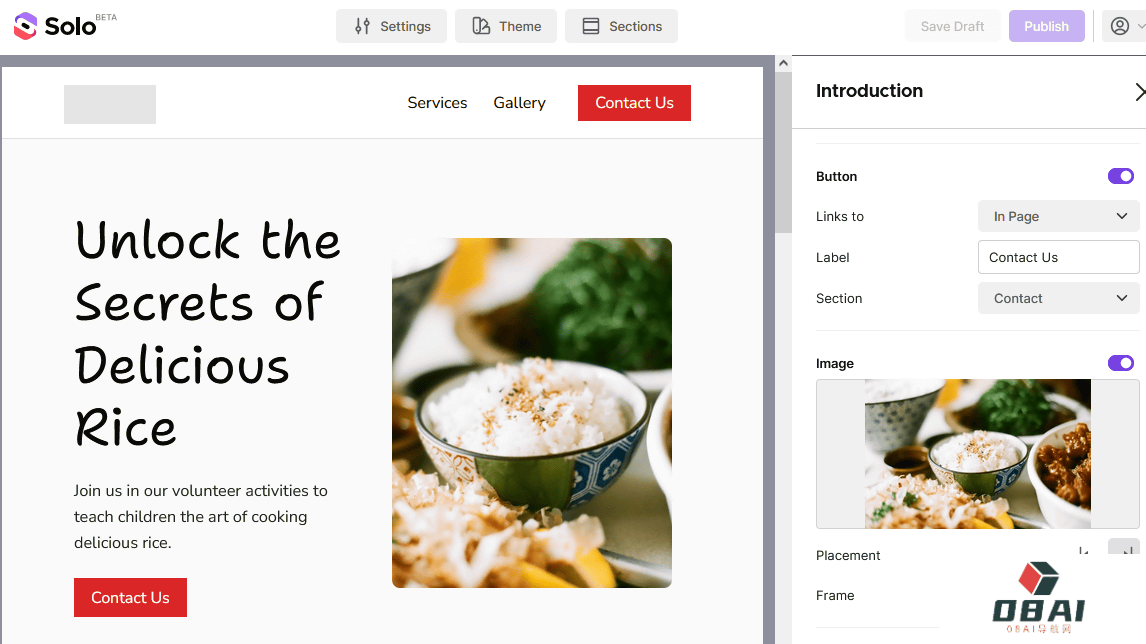Open the Sections panel
This screenshot has height=644, width=1146.
[x=621, y=26]
